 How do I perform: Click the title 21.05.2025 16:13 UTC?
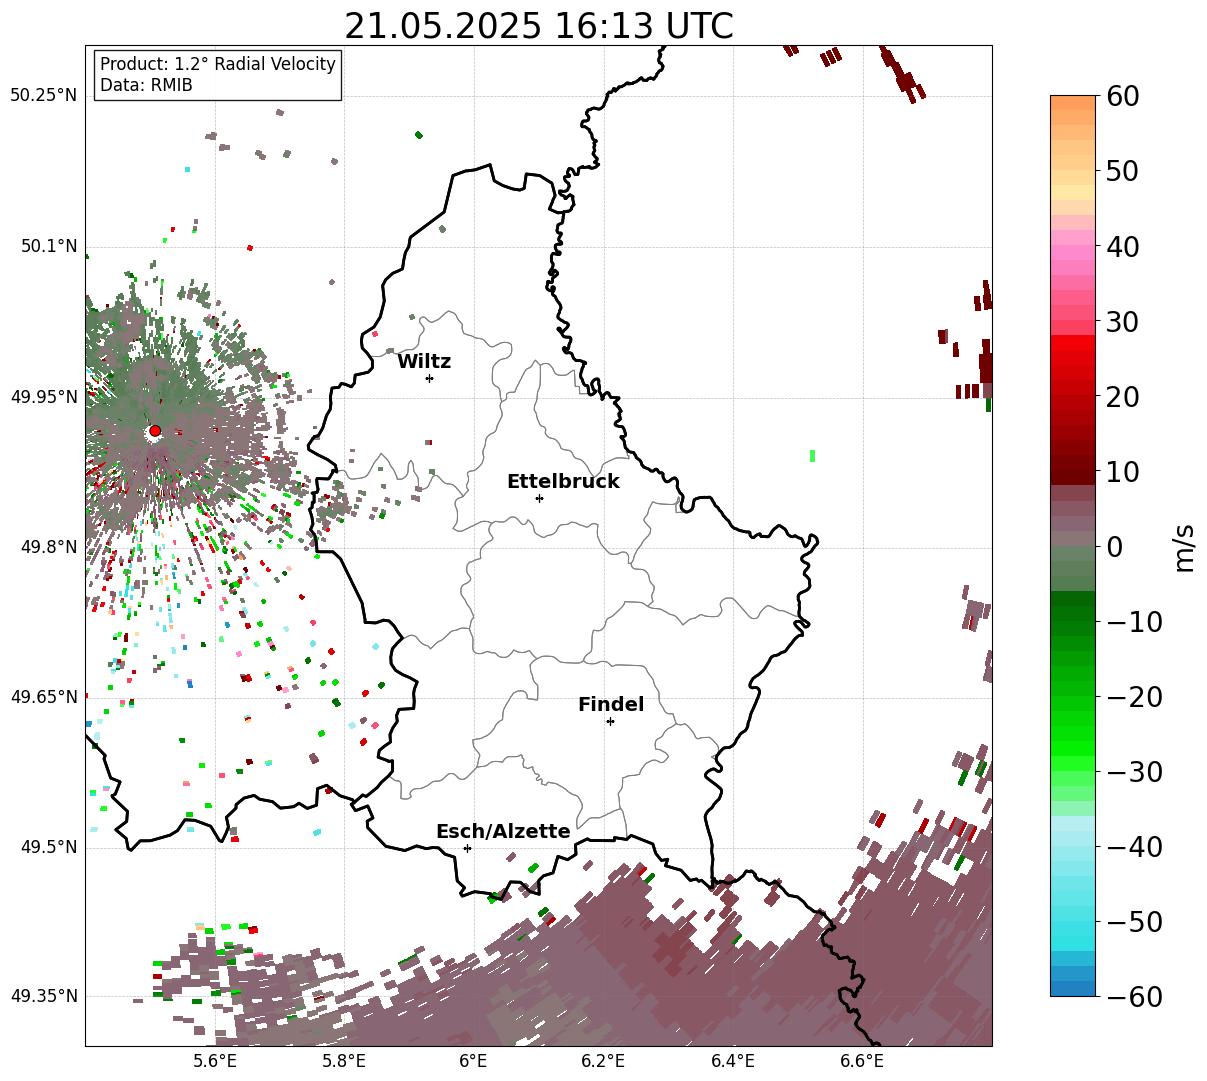tap(538, 26)
